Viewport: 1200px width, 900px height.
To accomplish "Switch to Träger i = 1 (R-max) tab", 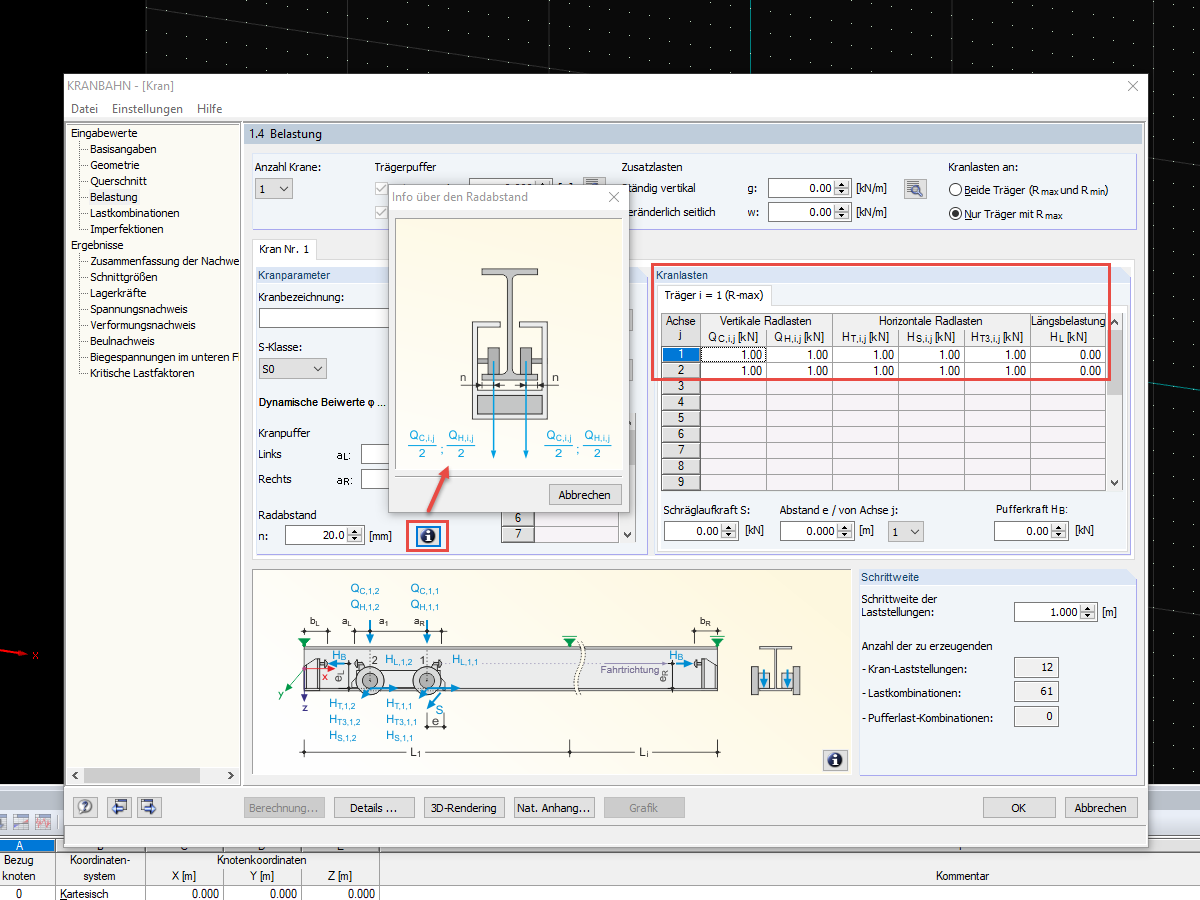I will coord(714,295).
